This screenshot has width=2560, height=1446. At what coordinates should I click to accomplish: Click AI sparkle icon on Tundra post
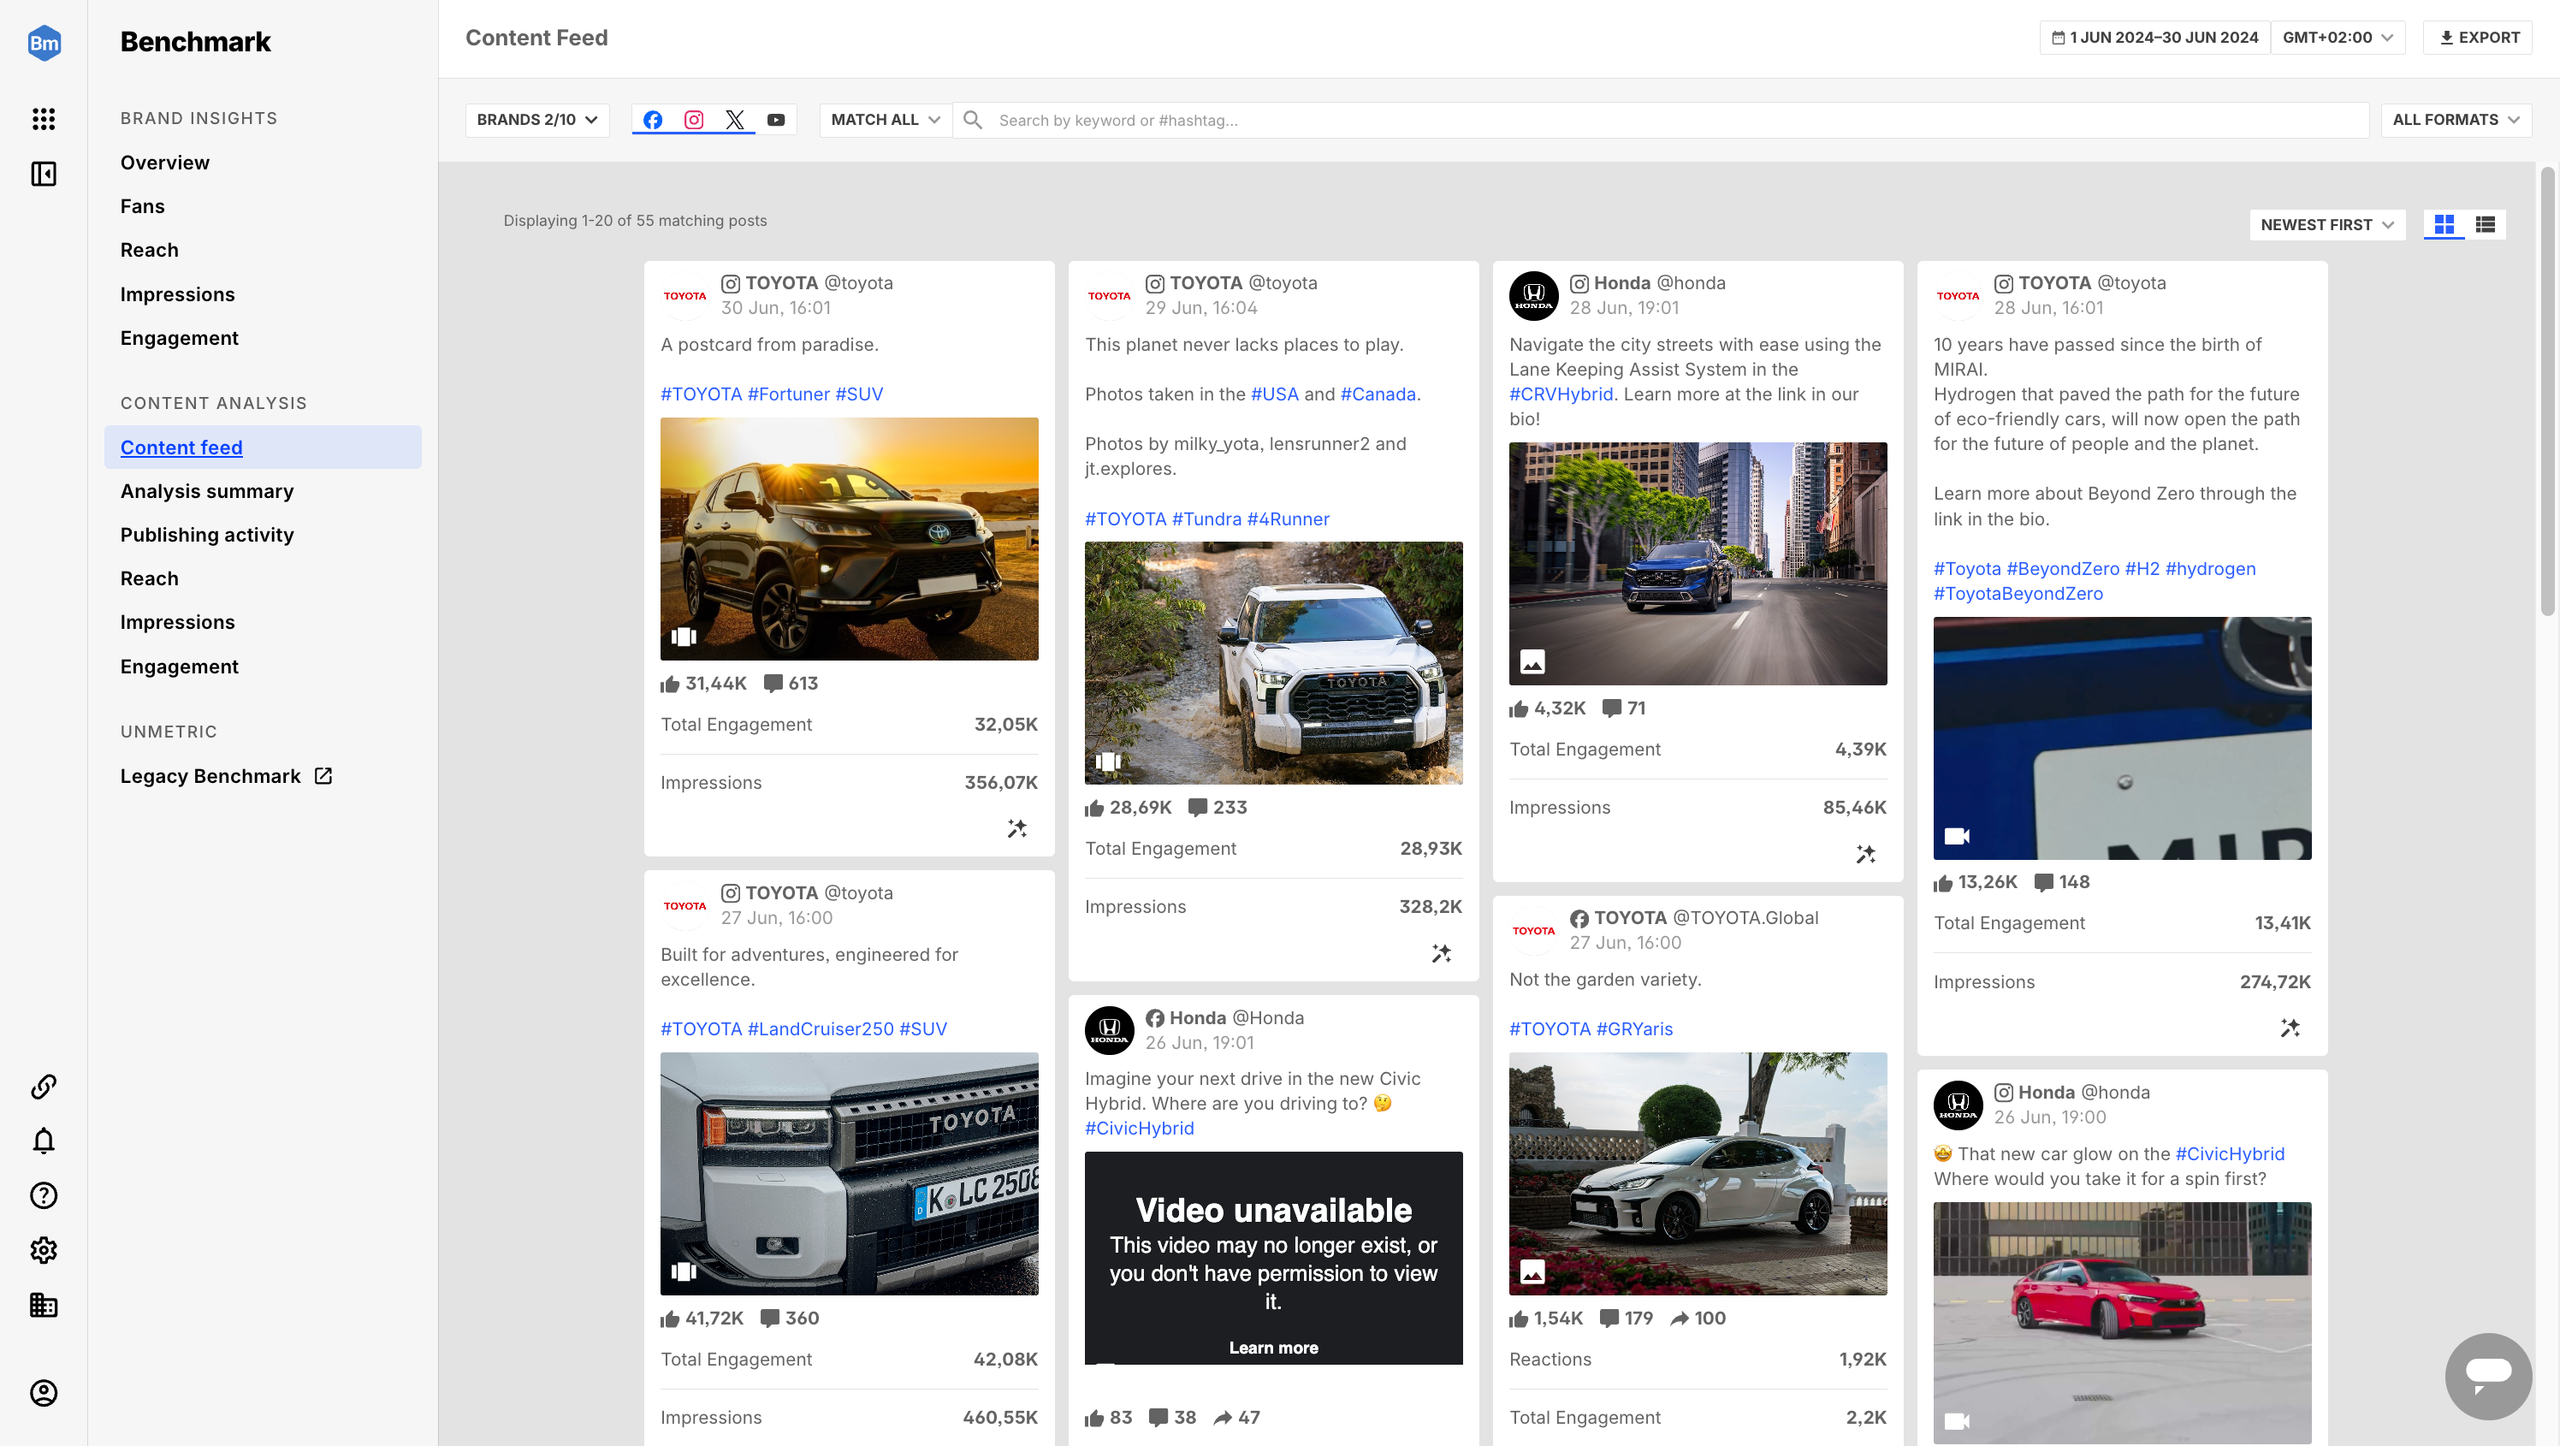point(1441,954)
